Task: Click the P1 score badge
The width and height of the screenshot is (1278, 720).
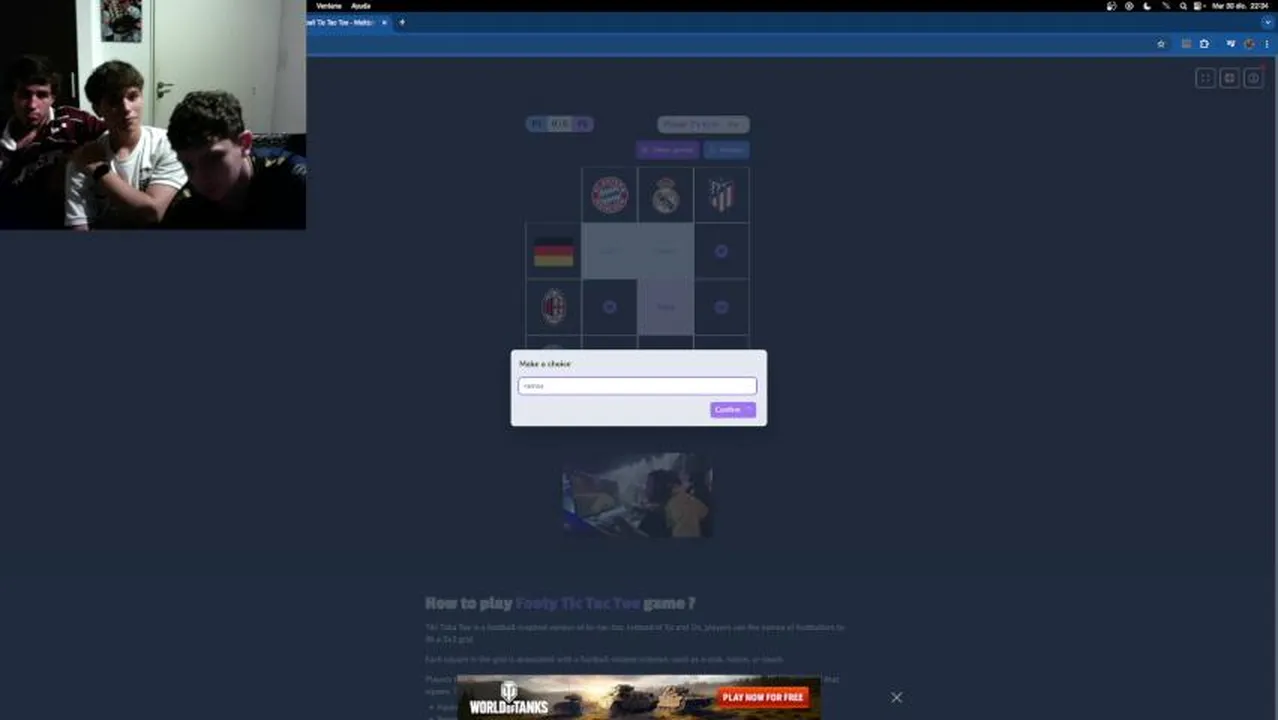Action: pyautogui.click(x=537, y=124)
